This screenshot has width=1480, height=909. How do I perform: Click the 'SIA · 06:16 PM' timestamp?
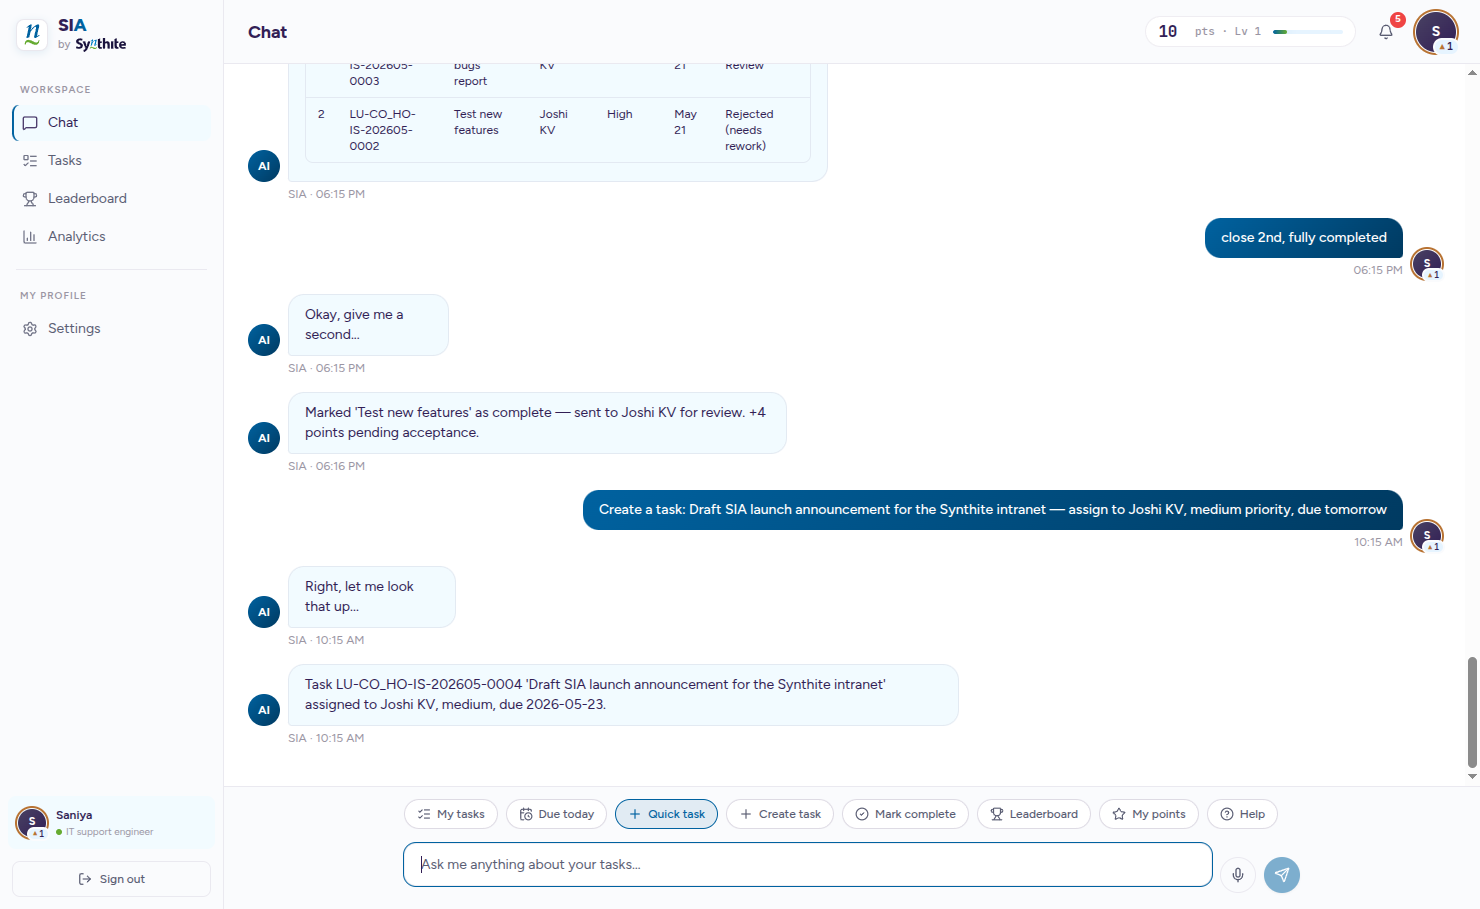[x=326, y=466]
